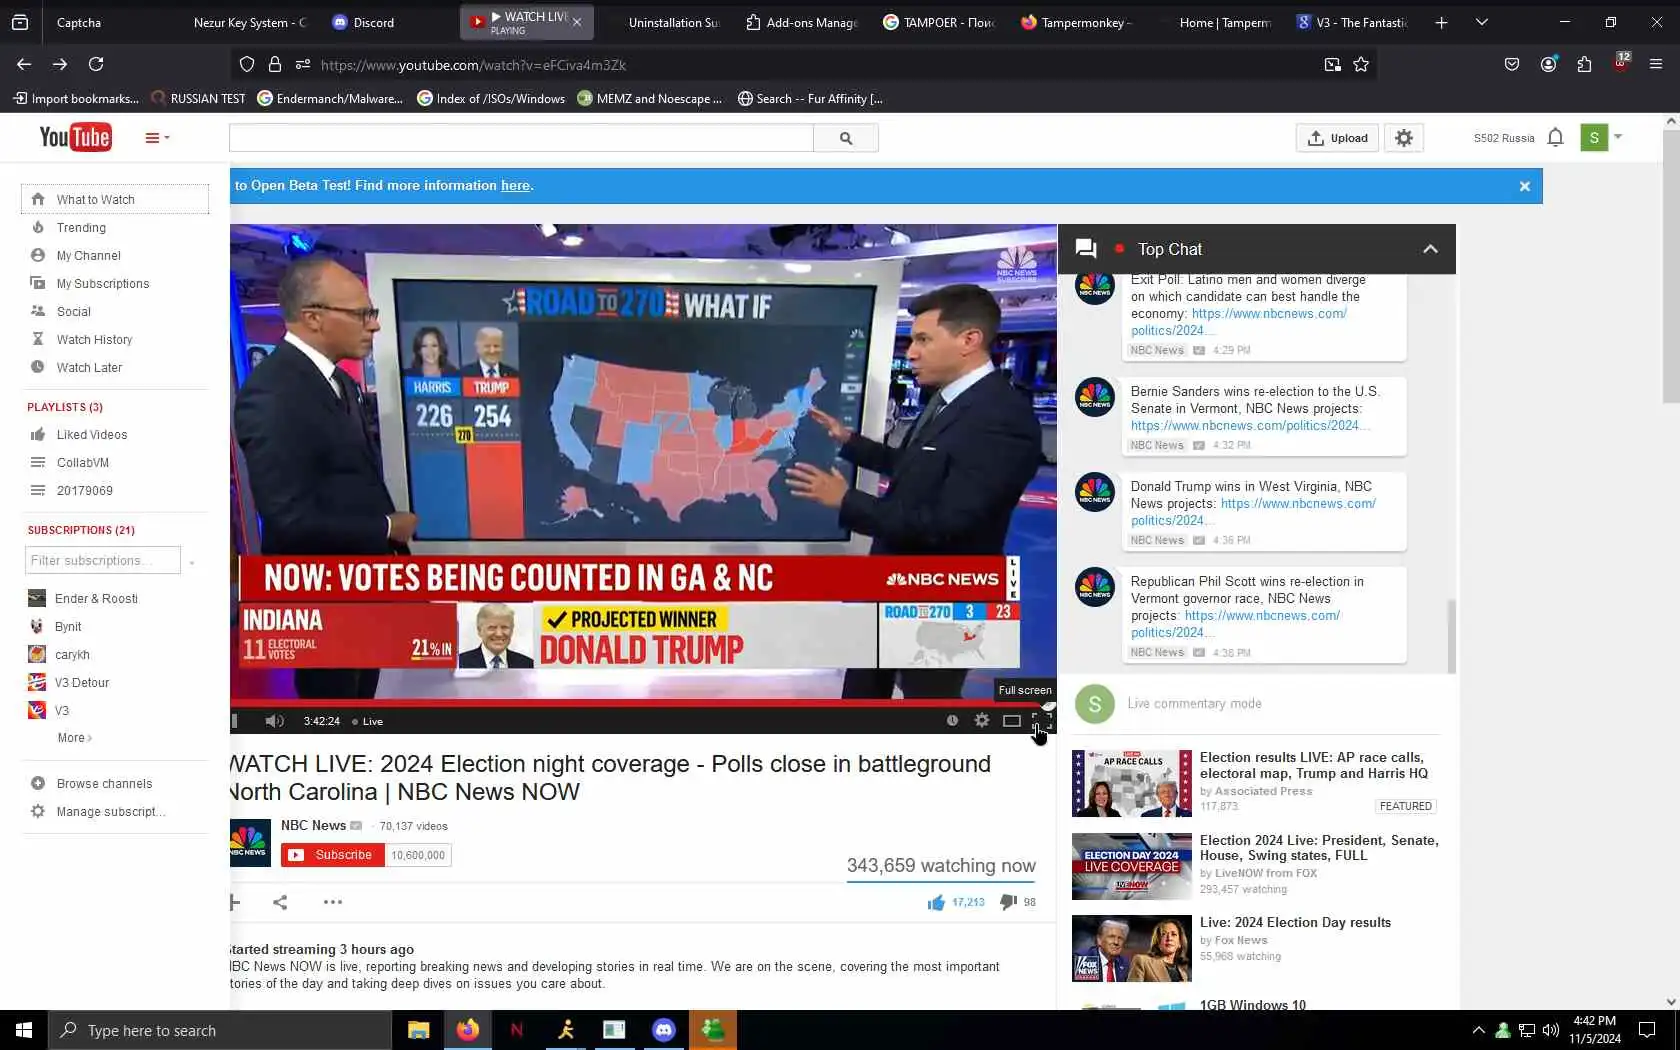Go to What to Watch

coord(115,200)
